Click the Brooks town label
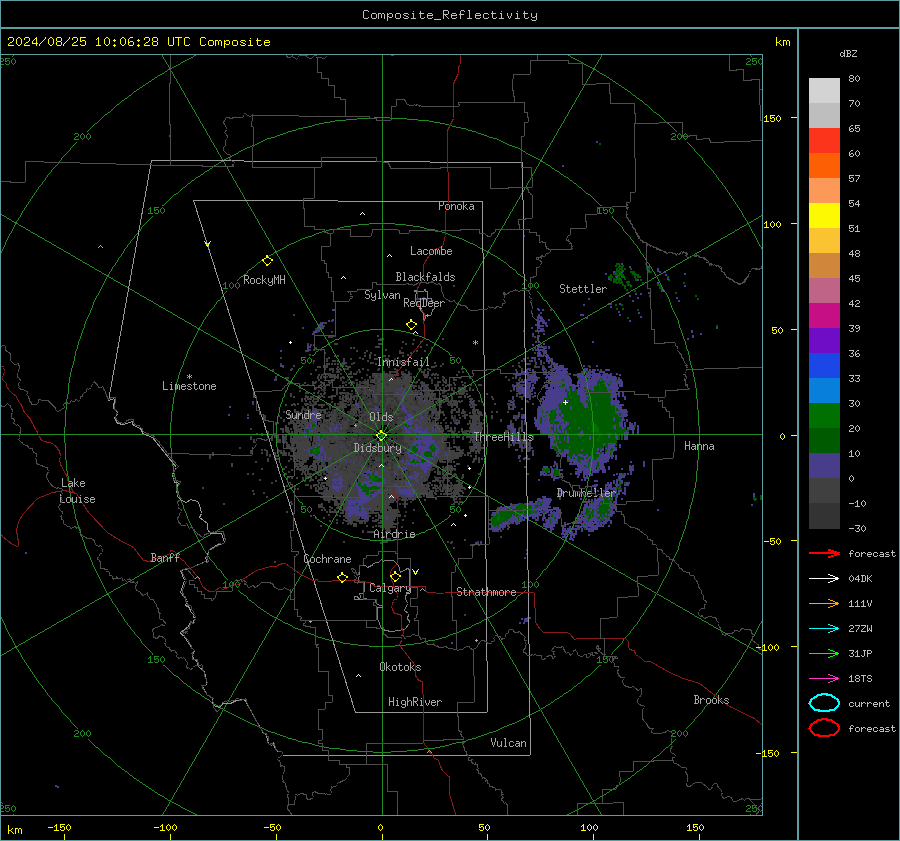The image size is (900, 841). click(x=711, y=700)
